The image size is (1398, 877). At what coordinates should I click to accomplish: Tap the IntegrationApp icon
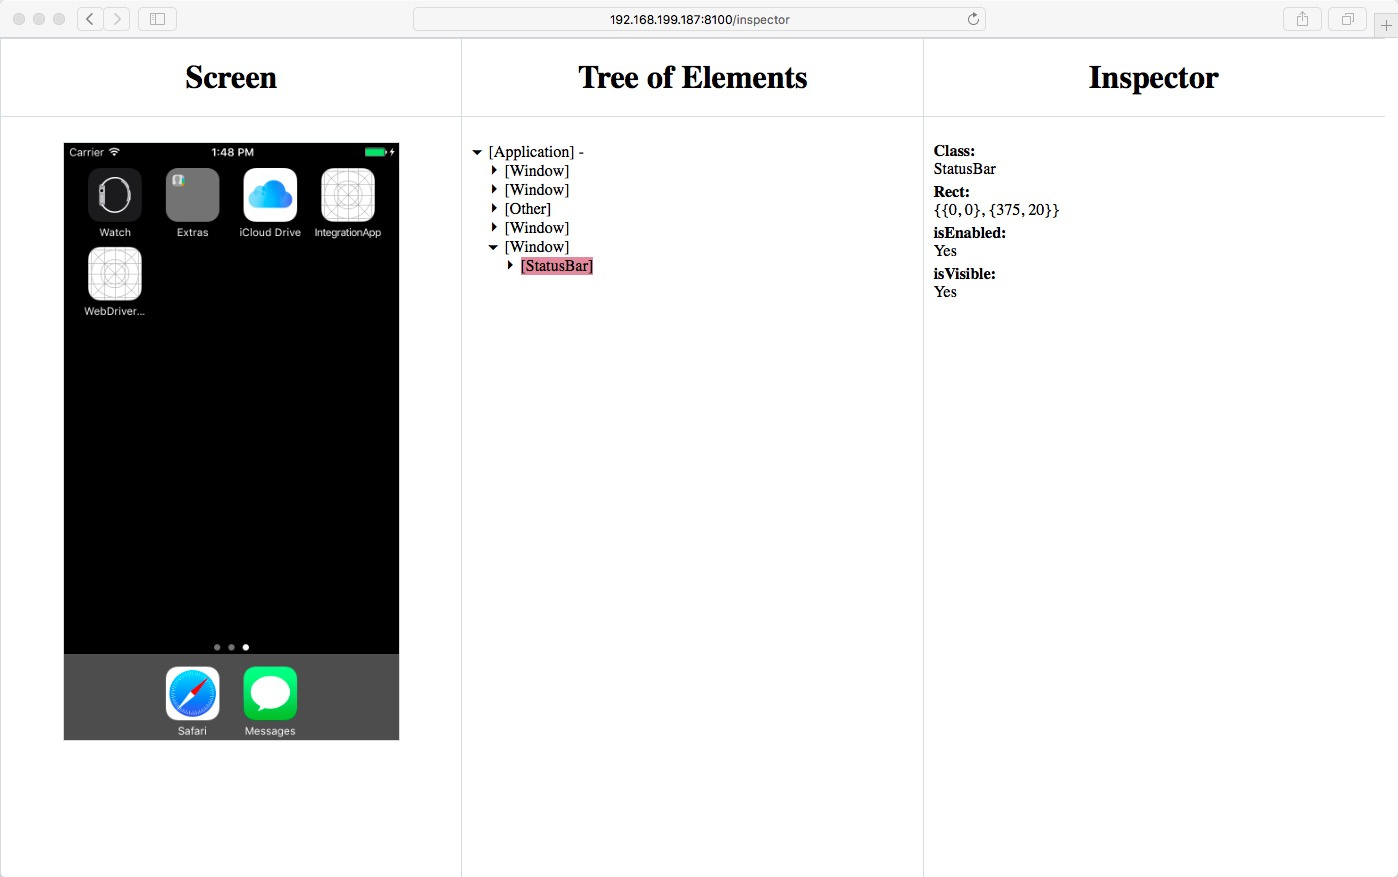(x=348, y=195)
